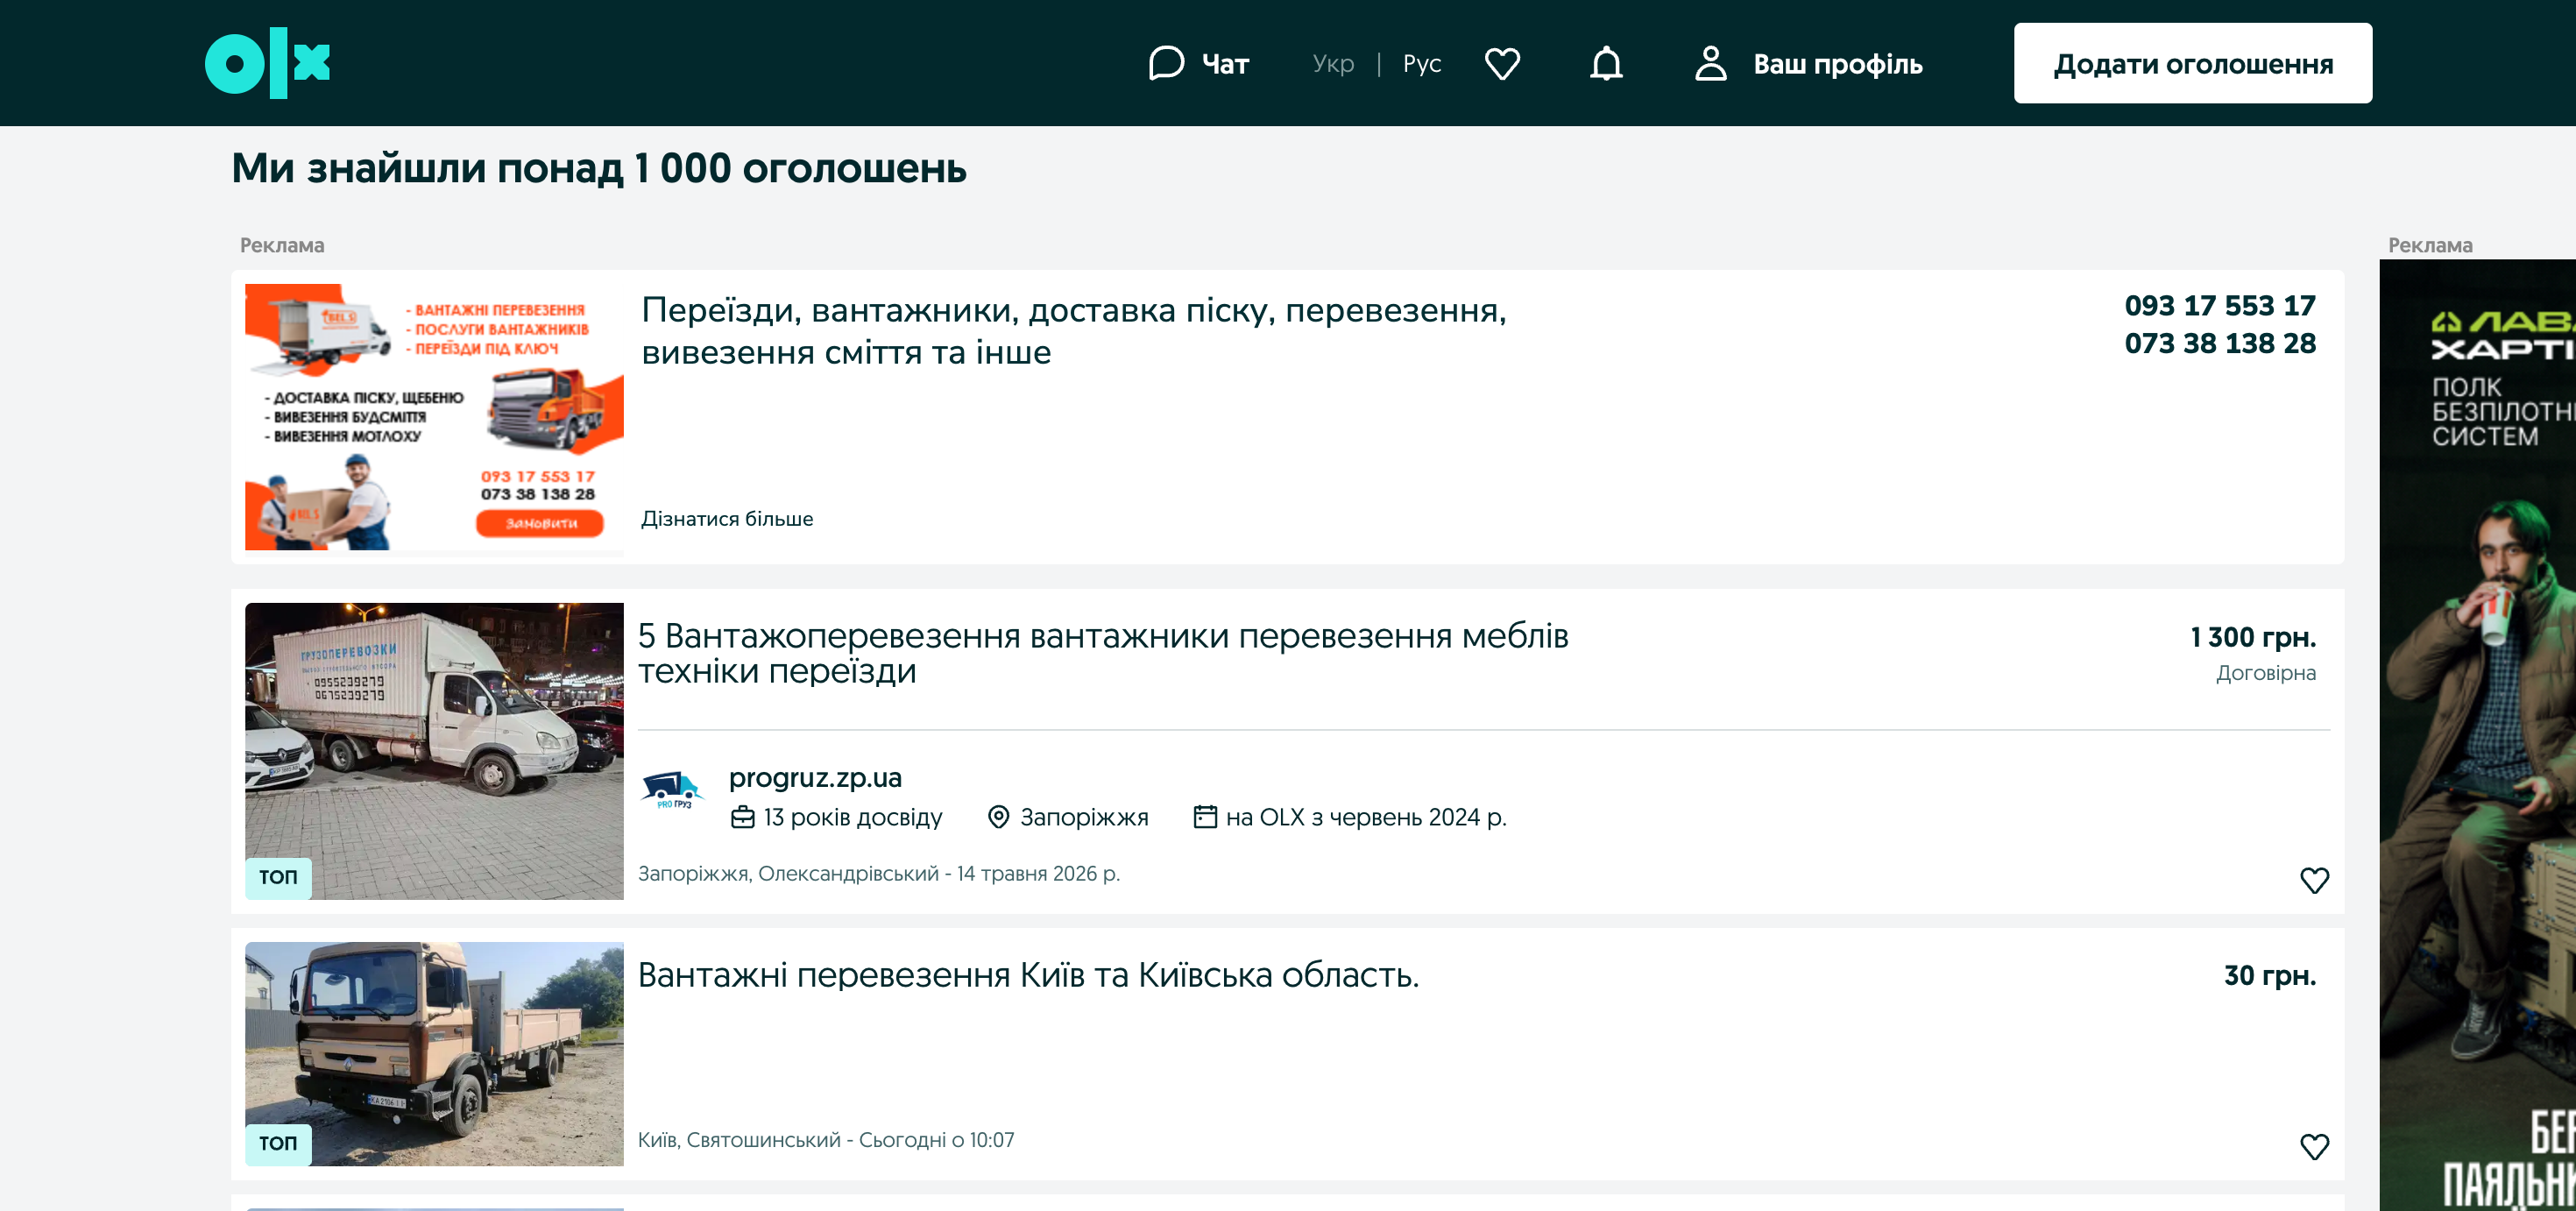Screen dimensions: 2576x1211
Task: Open the 5 Вантажоперевезення вантажники listing title
Action: point(1103,653)
